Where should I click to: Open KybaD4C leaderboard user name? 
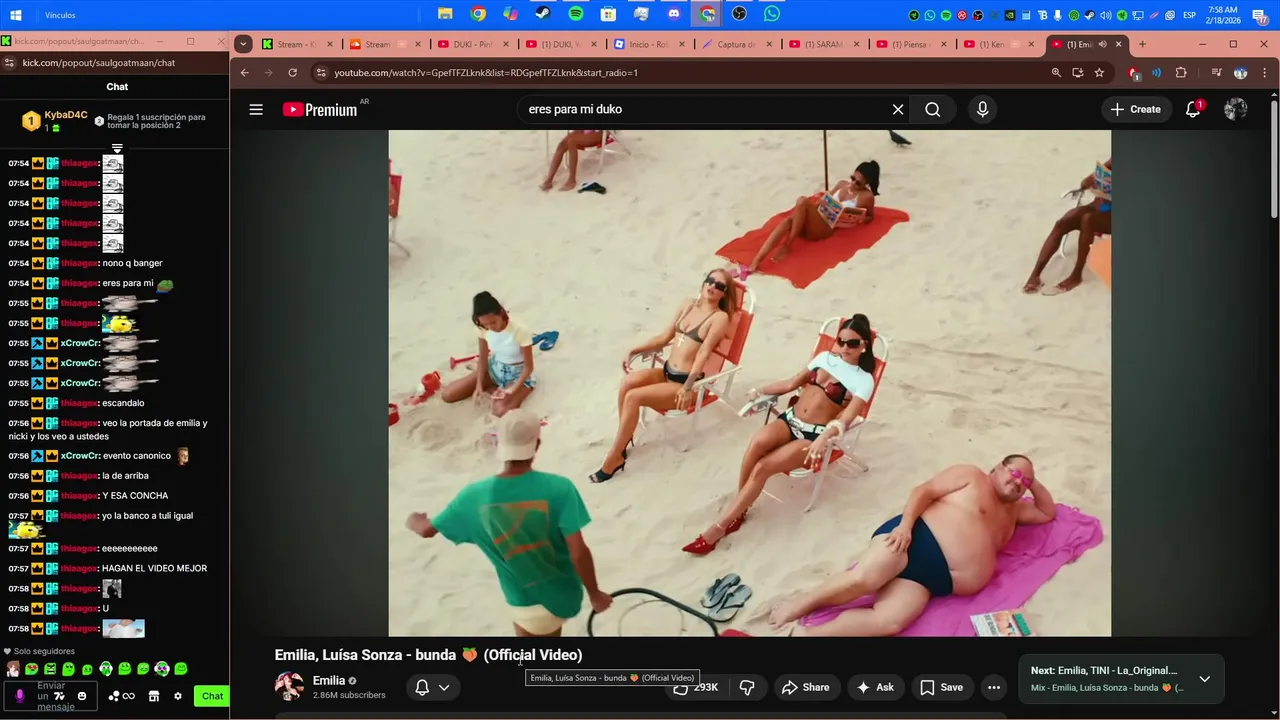pos(66,115)
